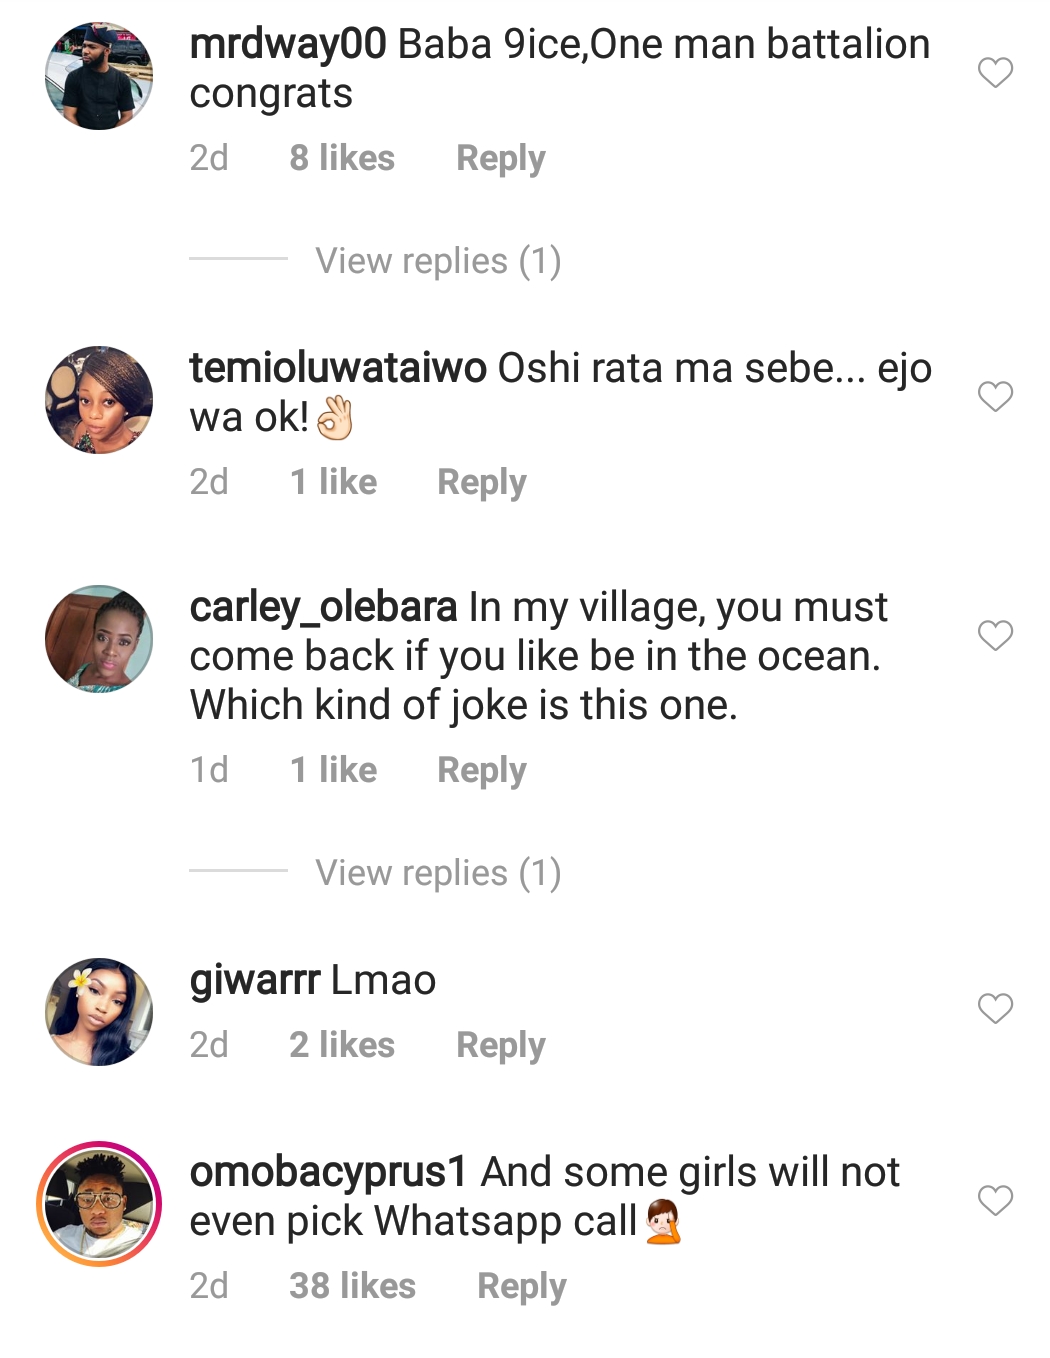Screen dimensions: 1050x1358
Task: Like omobacyprus1's Whatsapp call comment
Action: 995,1200
